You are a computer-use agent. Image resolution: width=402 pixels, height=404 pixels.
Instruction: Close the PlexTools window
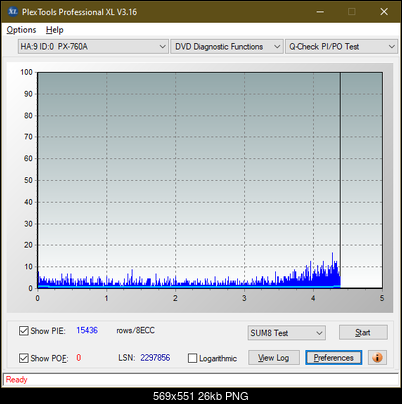coord(384,12)
